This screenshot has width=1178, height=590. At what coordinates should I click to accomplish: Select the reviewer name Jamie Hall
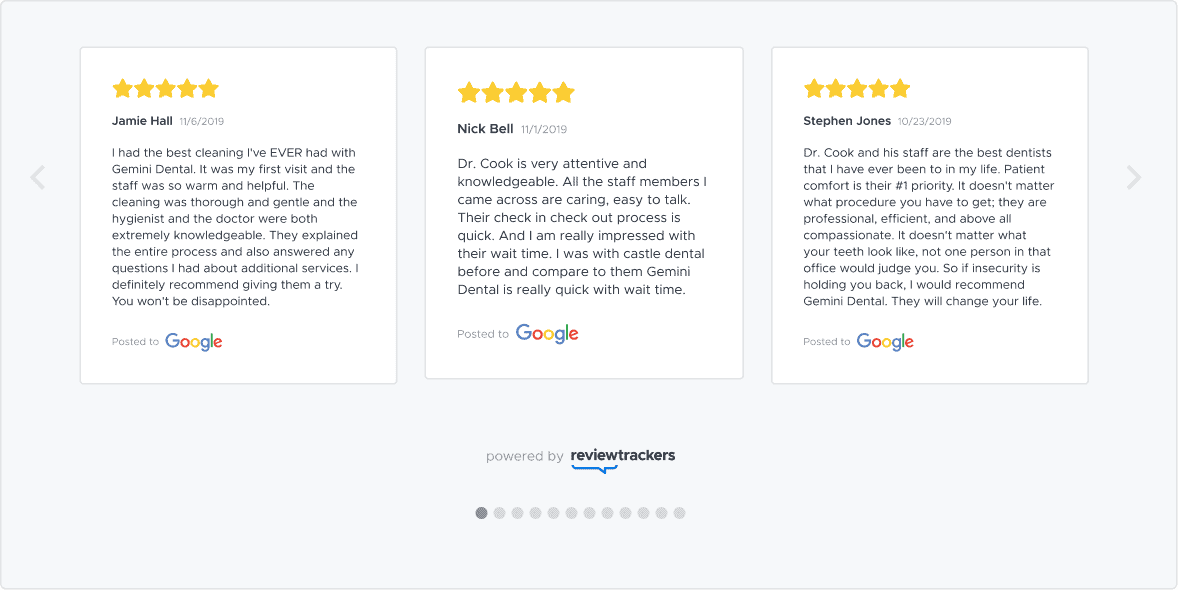142,121
